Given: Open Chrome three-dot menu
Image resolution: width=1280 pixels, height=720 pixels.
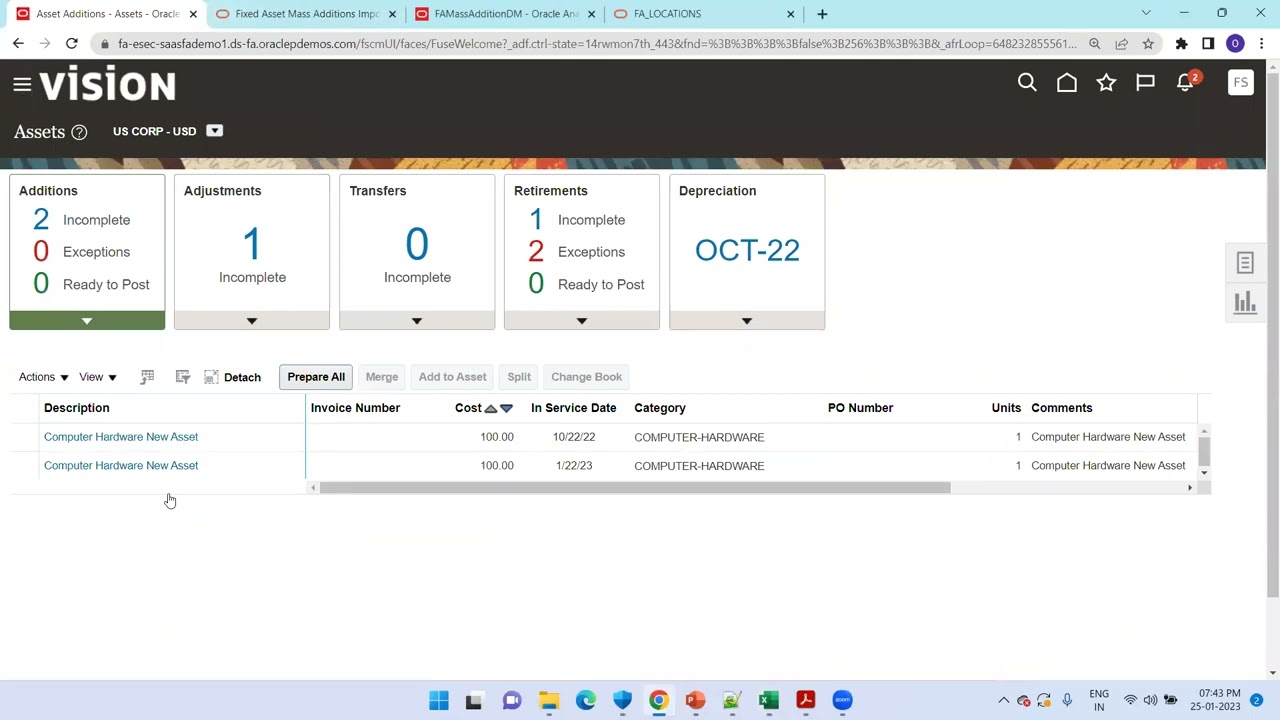Looking at the screenshot, I should coord(1261,44).
